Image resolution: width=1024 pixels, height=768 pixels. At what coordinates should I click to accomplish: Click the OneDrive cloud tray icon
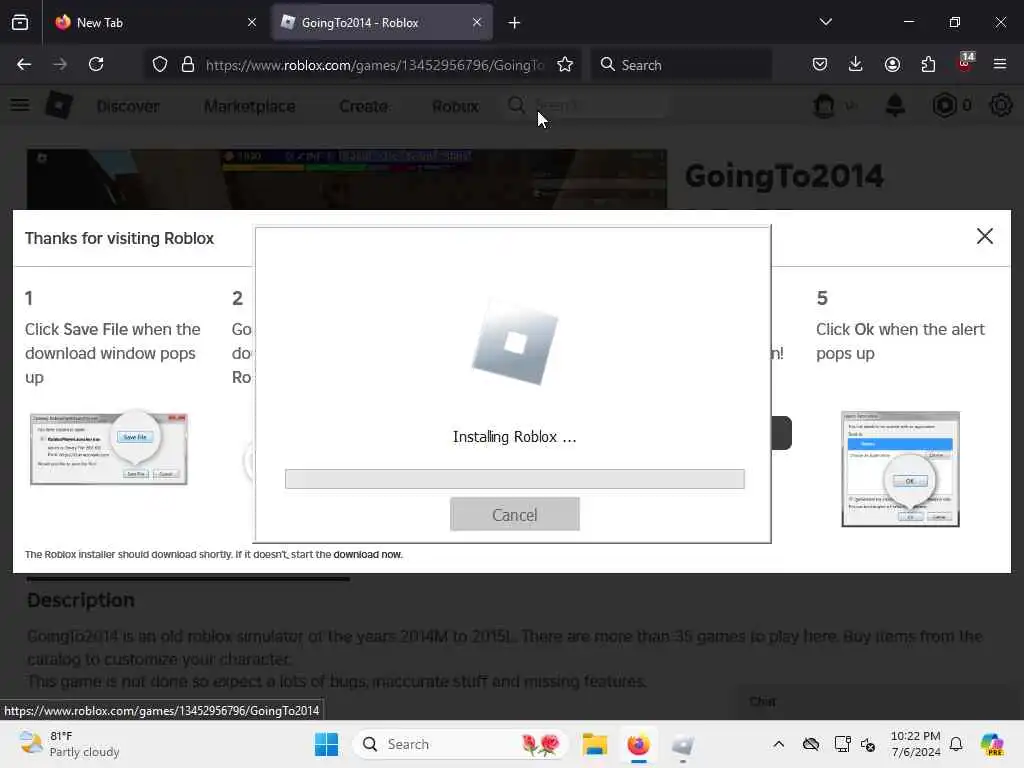click(x=810, y=744)
